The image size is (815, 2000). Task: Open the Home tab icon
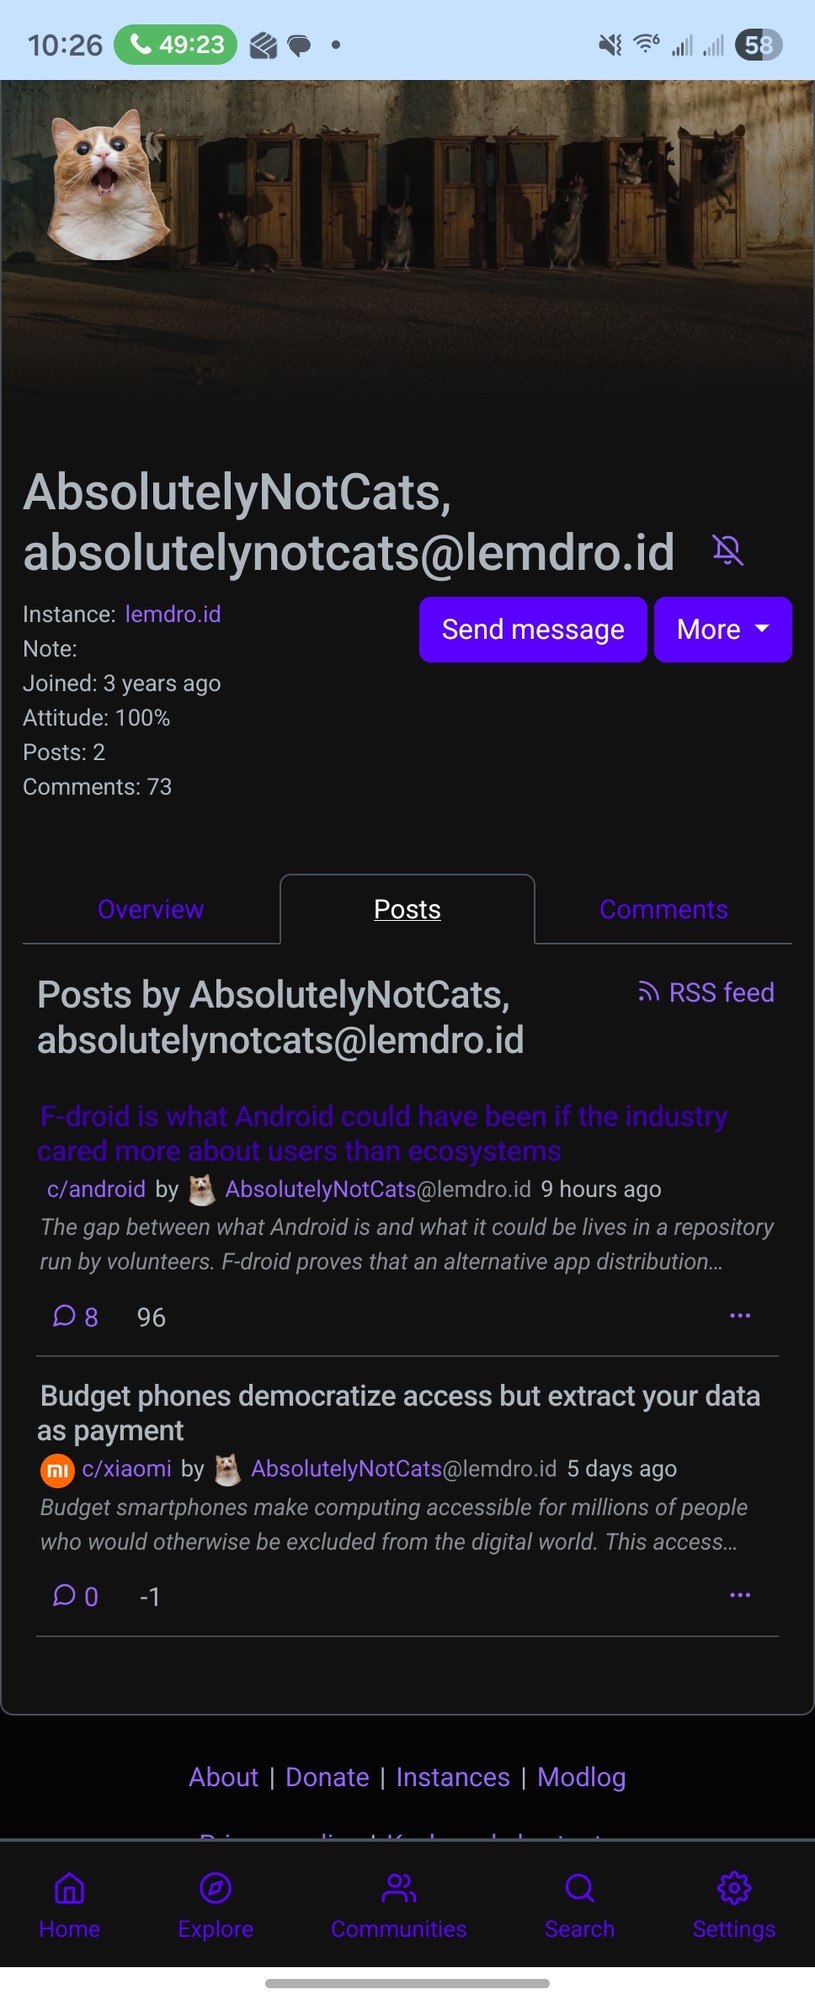69,1889
